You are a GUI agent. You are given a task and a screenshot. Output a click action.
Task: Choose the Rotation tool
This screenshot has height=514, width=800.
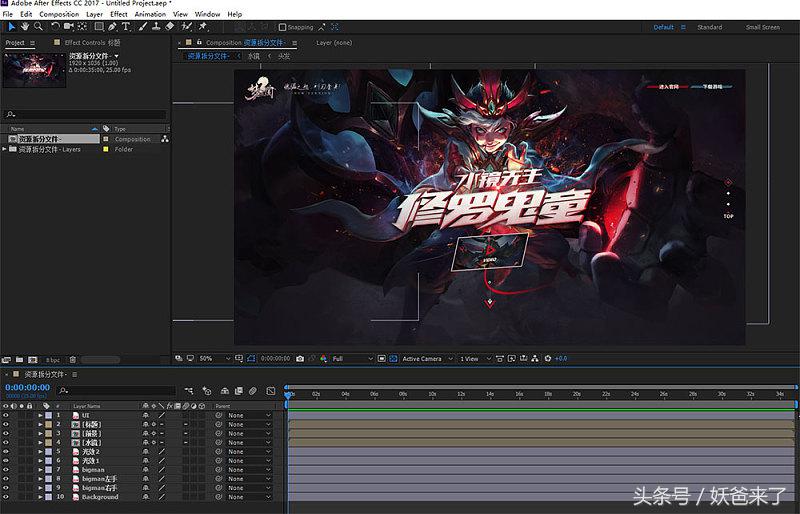click(x=56, y=27)
